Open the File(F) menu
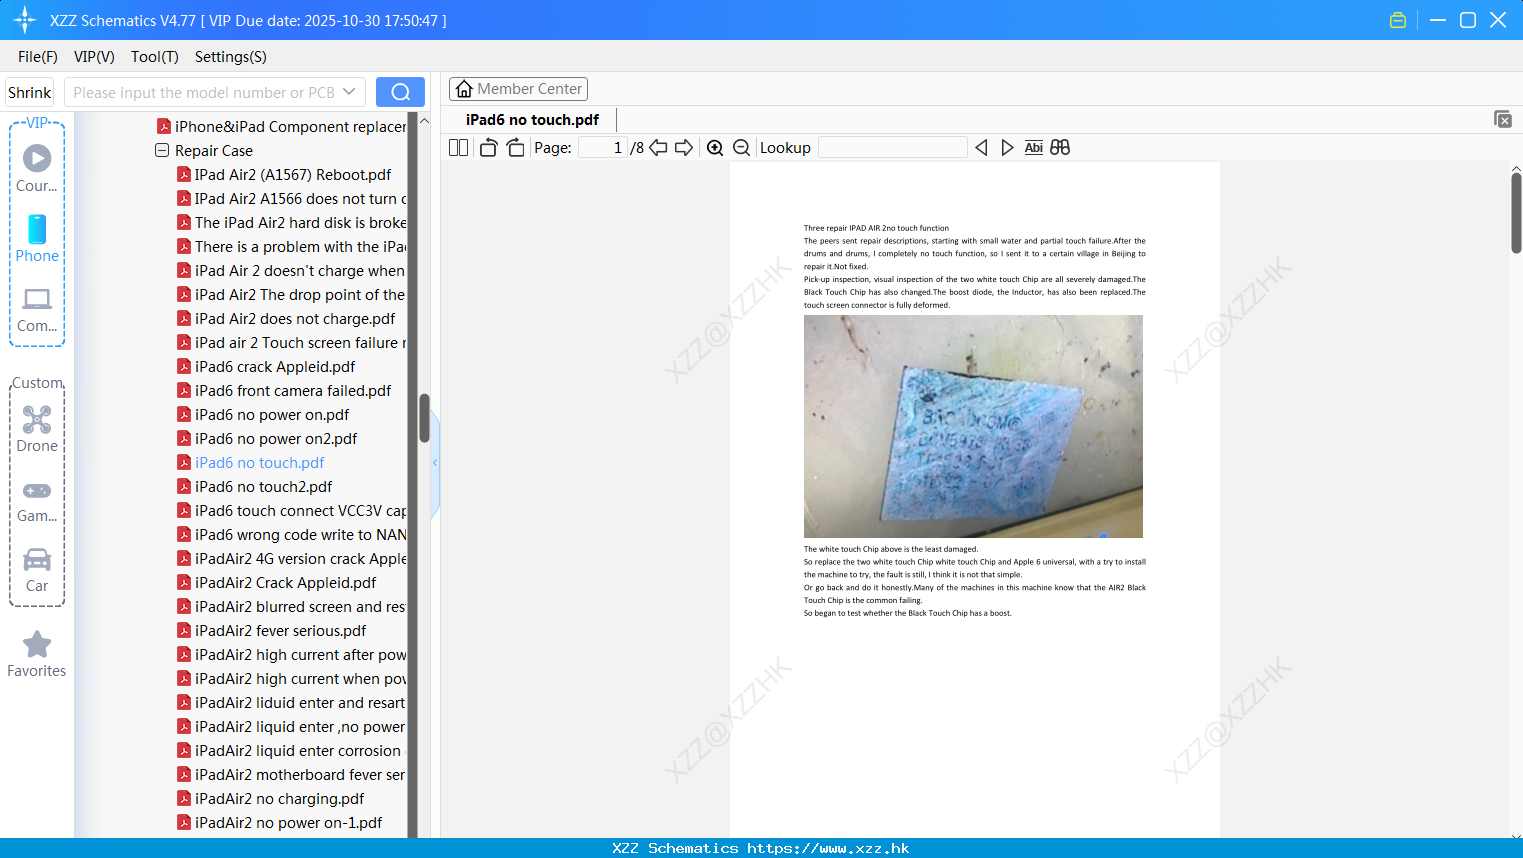Image resolution: width=1523 pixels, height=858 pixels. coord(38,57)
